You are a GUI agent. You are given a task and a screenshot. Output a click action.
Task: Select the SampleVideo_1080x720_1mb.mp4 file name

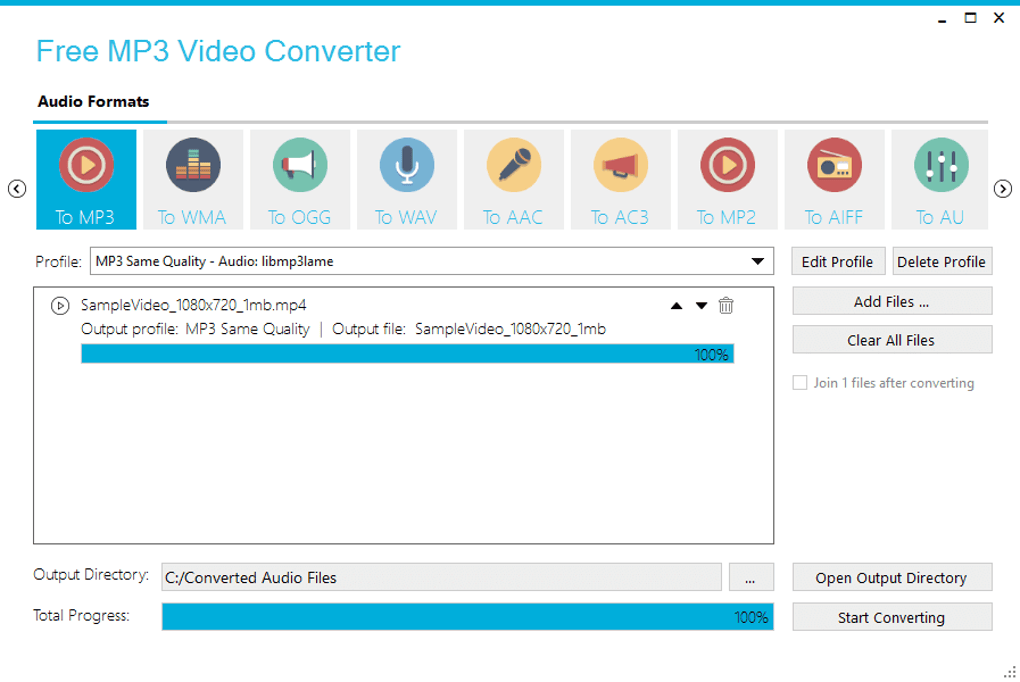[193, 305]
